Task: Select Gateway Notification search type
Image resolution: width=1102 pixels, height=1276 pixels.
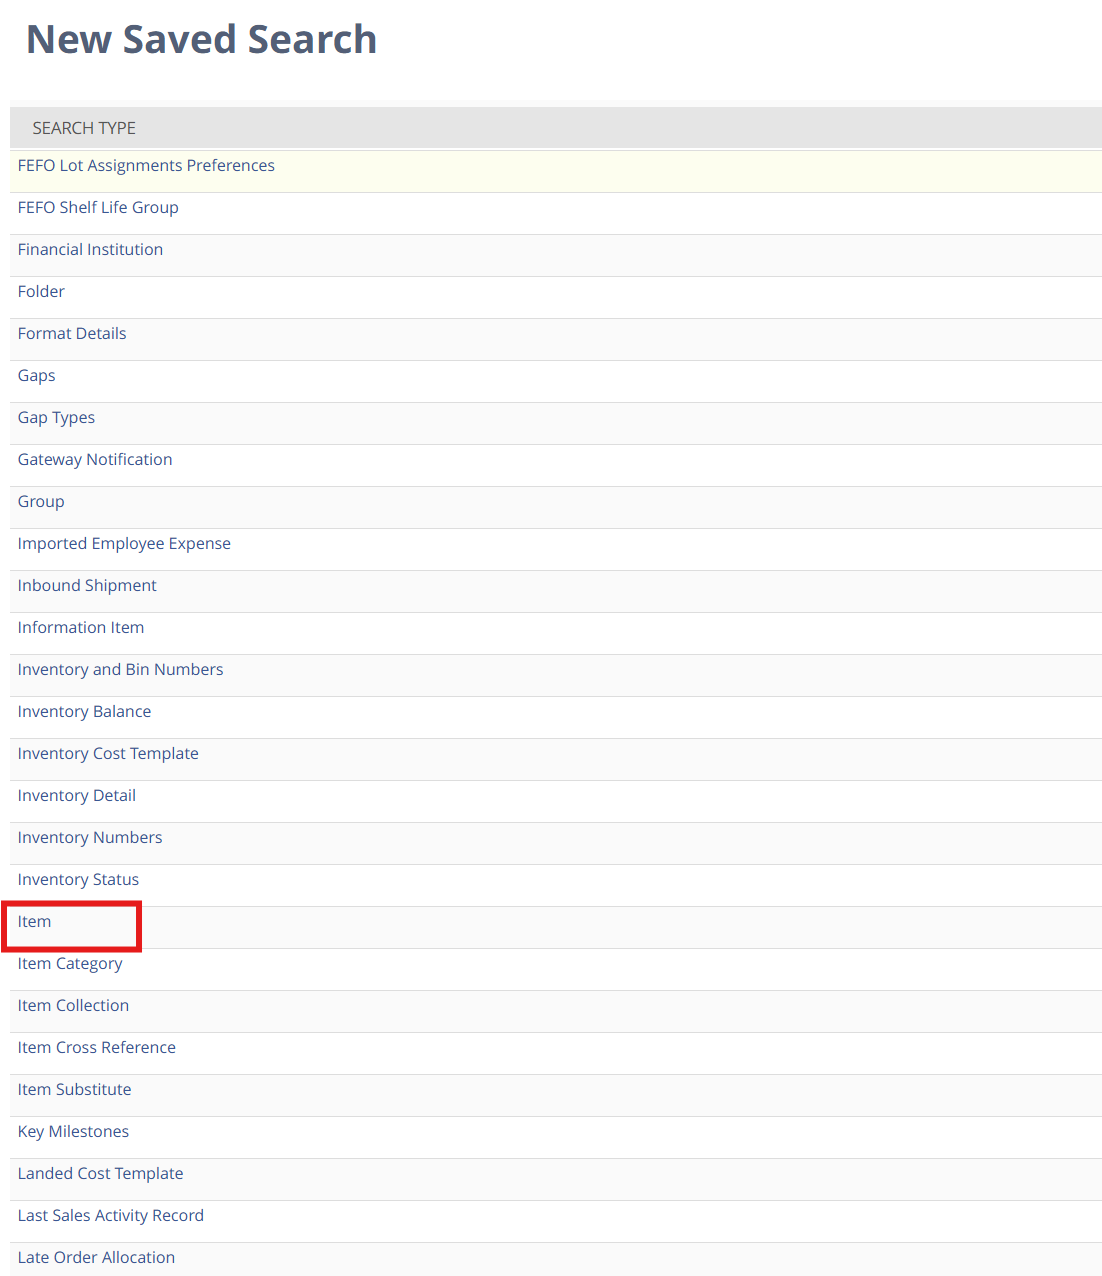Action: [95, 460]
